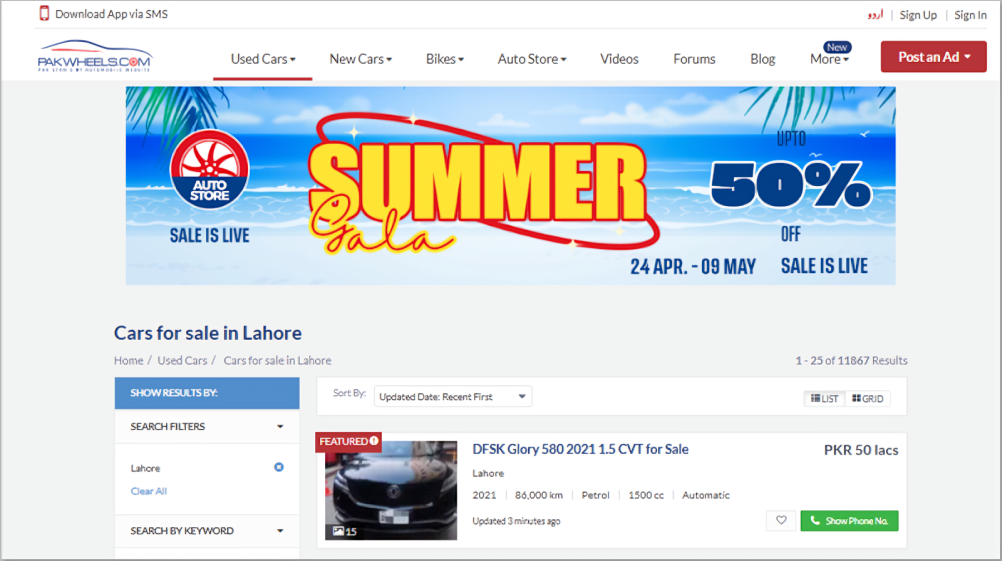Click the Updated 3 minutes ago text
1002x561 pixels.
[516, 521]
